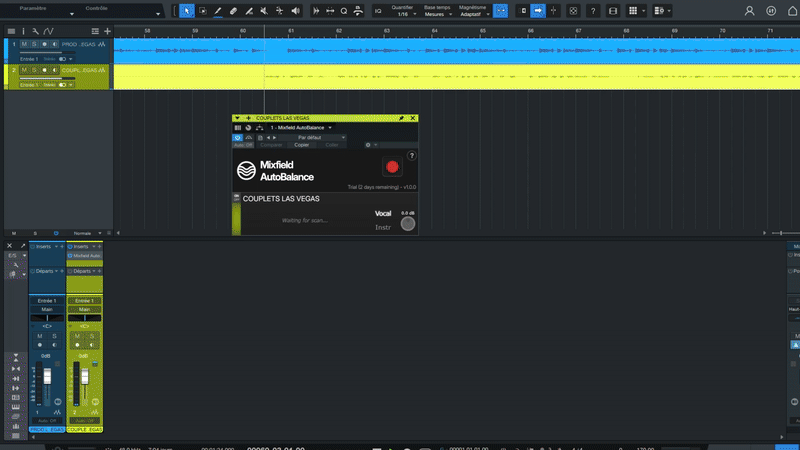Select Vocal mode in AutoBalance
Image resolution: width=800 pixels, height=450 pixels.
pos(383,214)
